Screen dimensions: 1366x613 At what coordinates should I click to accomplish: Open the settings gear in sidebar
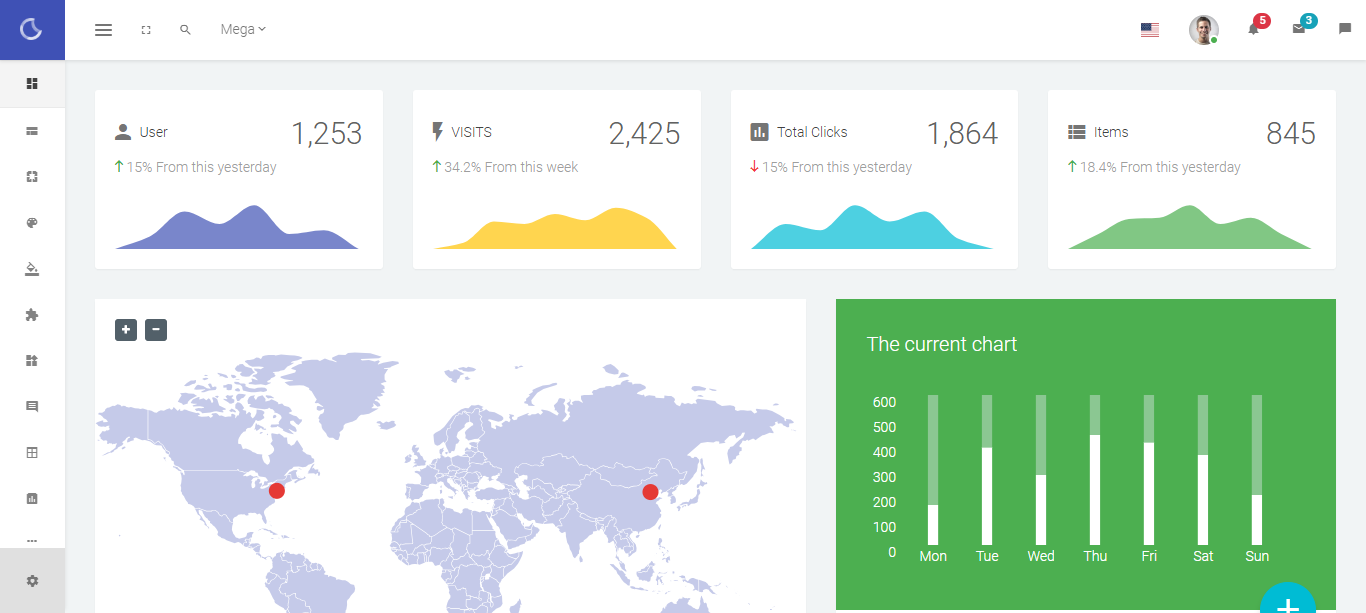tap(32, 581)
